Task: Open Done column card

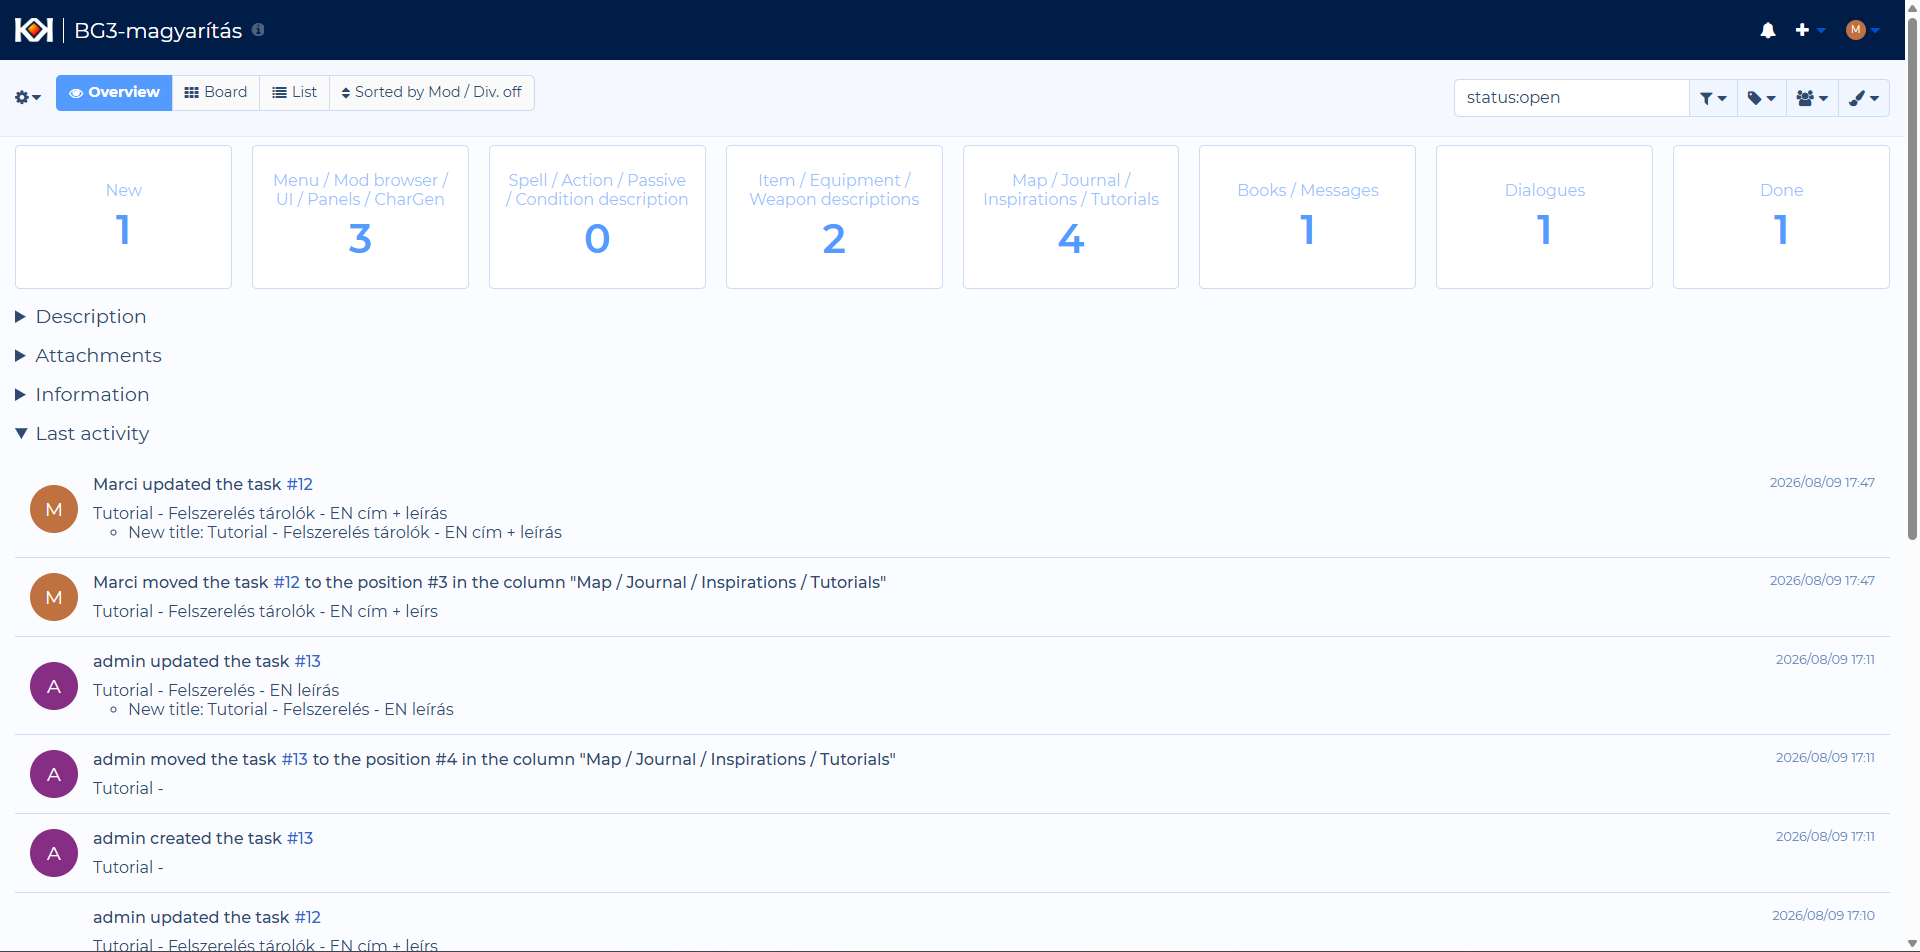Action: [x=1781, y=217]
